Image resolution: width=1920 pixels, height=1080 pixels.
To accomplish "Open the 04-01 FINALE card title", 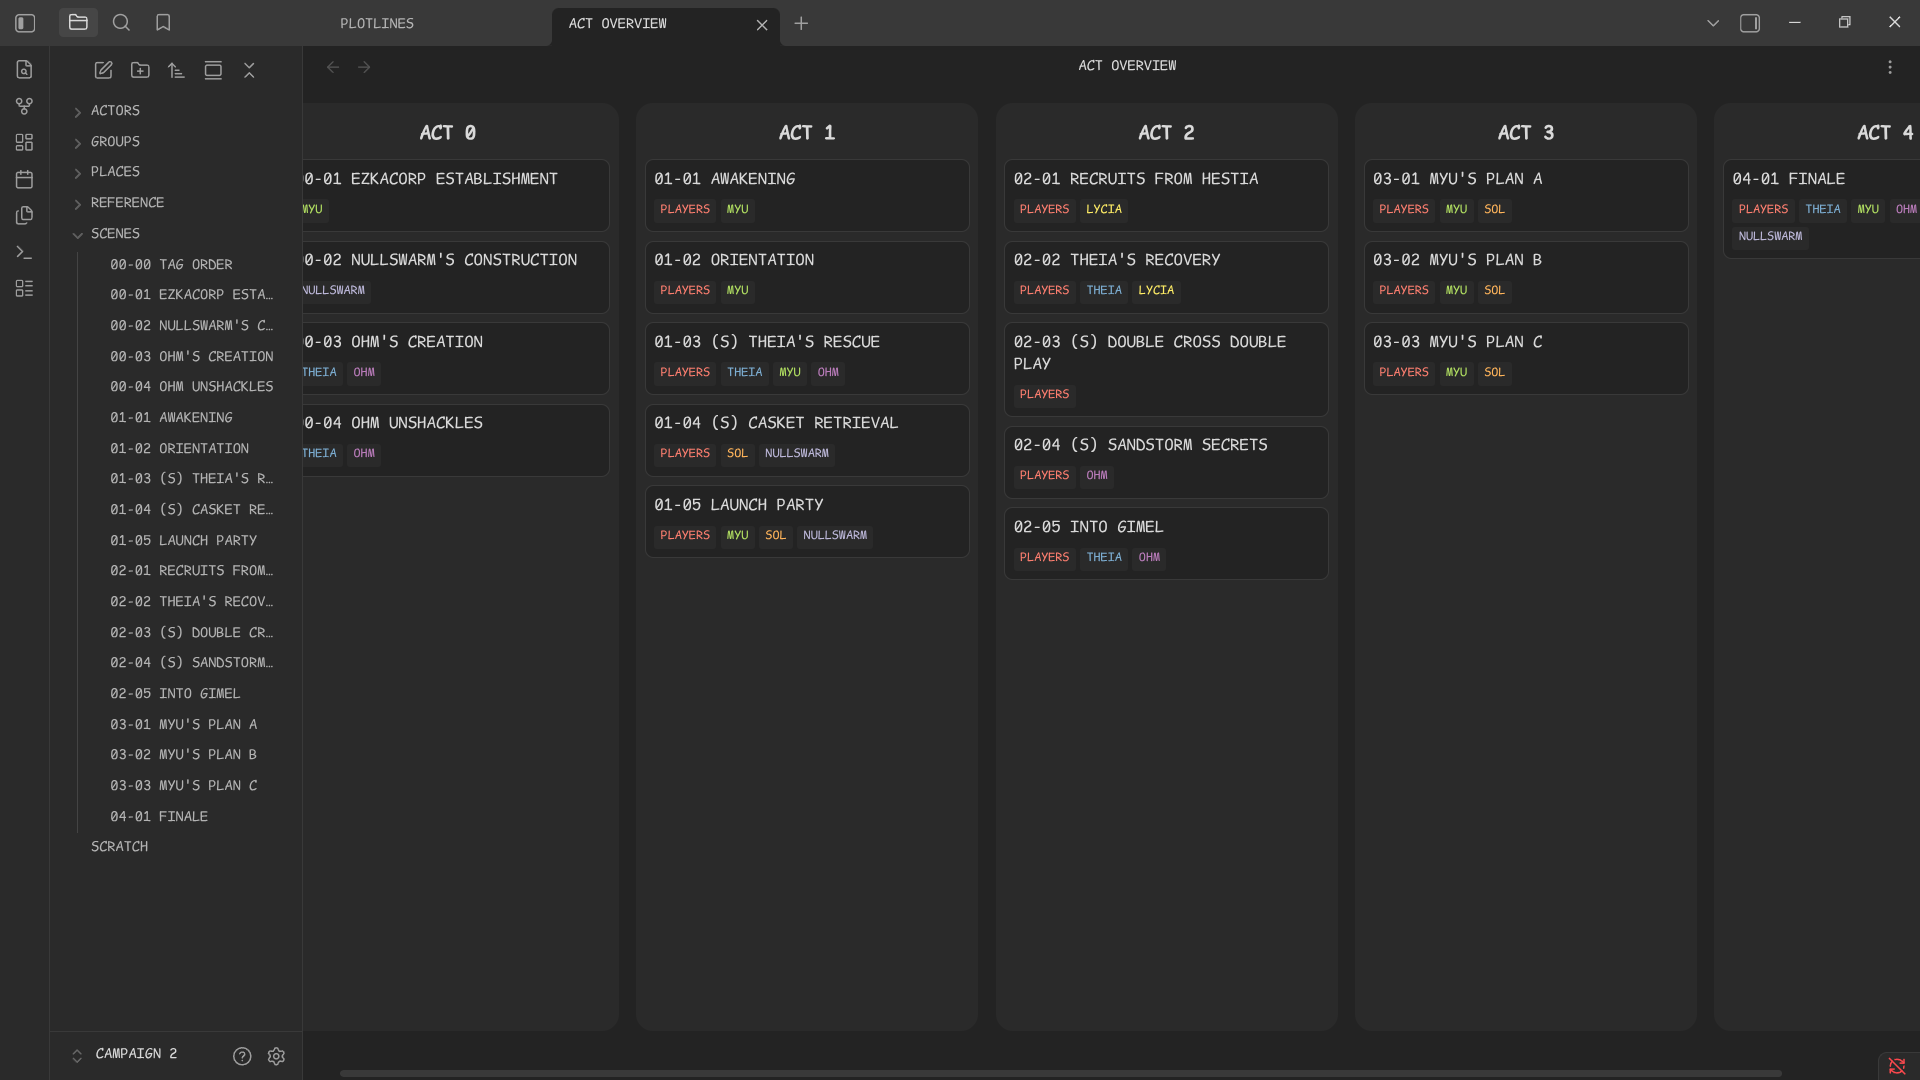I will (x=1788, y=179).
